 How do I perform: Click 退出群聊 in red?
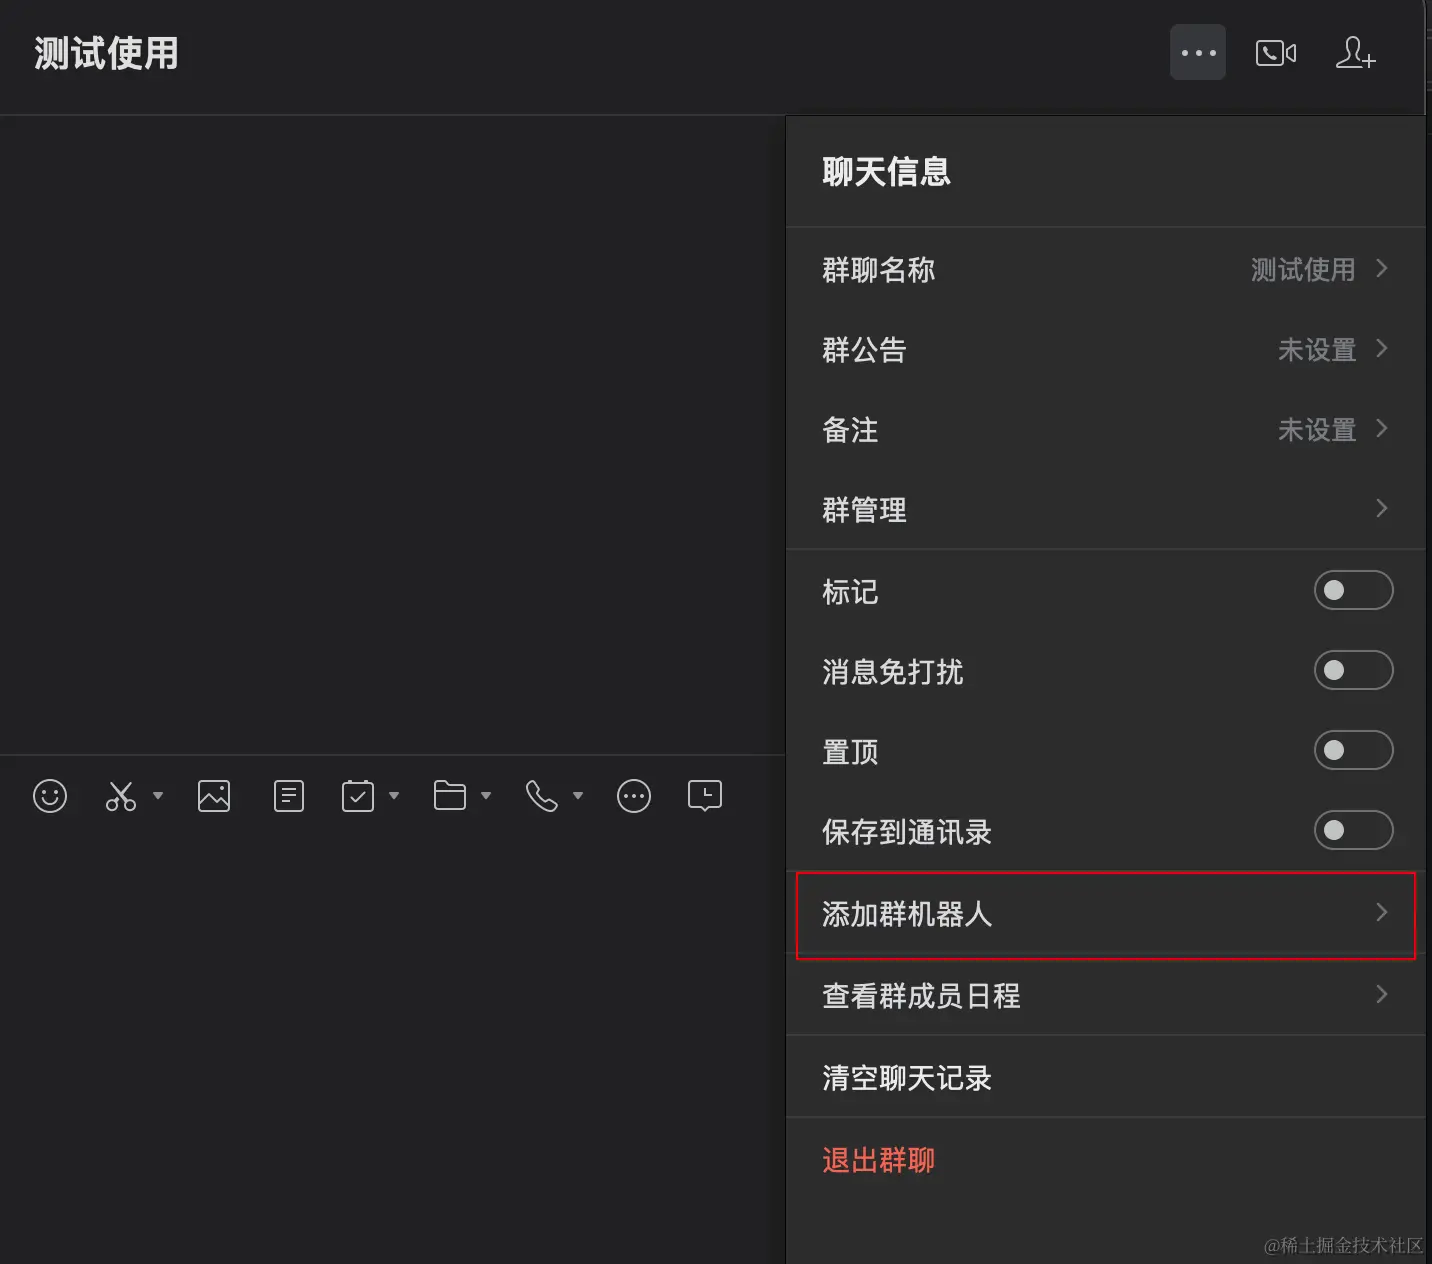point(878,1160)
